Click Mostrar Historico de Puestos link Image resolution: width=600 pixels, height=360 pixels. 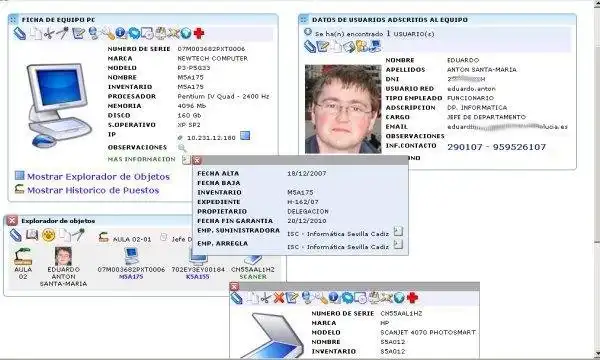93,190
